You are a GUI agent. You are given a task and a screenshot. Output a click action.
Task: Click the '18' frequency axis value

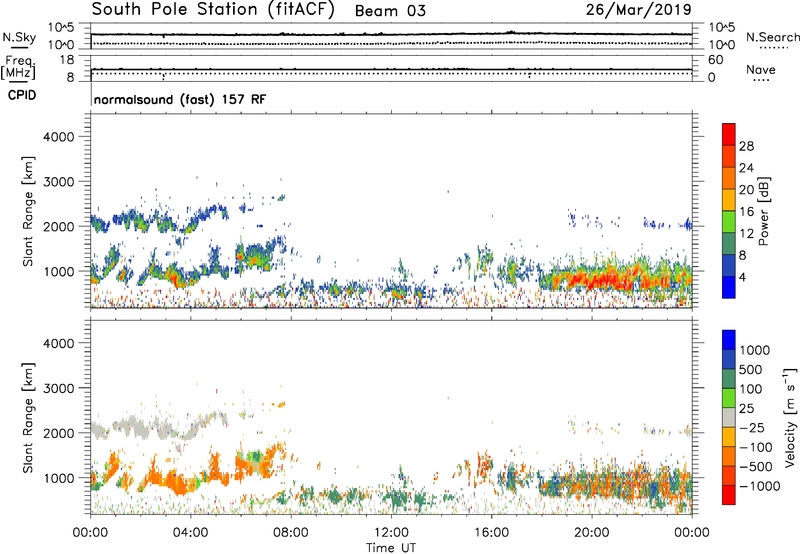(67, 60)
